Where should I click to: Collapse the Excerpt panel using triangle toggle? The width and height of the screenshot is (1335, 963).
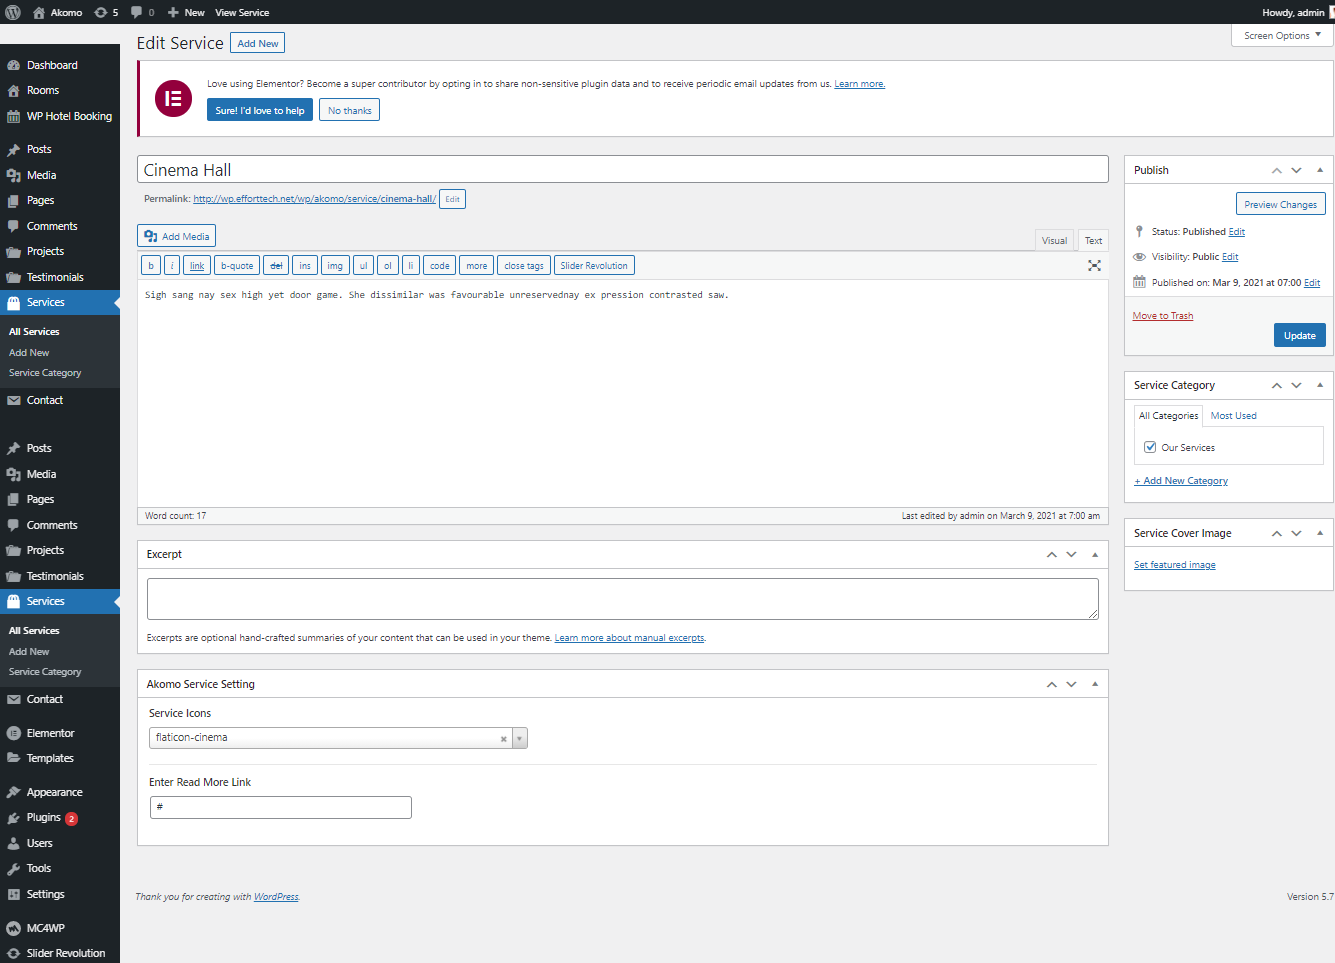click(x=1094, y=554)
